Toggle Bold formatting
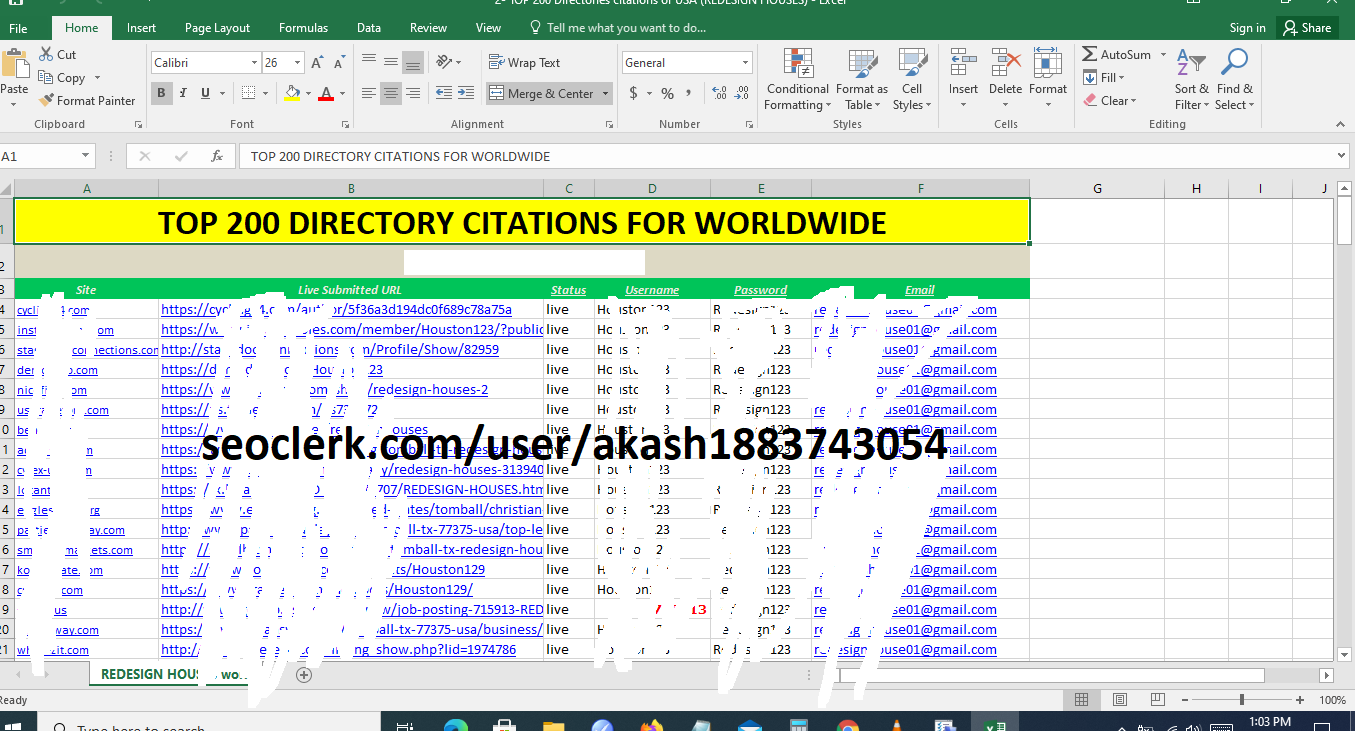 point(161,93)
